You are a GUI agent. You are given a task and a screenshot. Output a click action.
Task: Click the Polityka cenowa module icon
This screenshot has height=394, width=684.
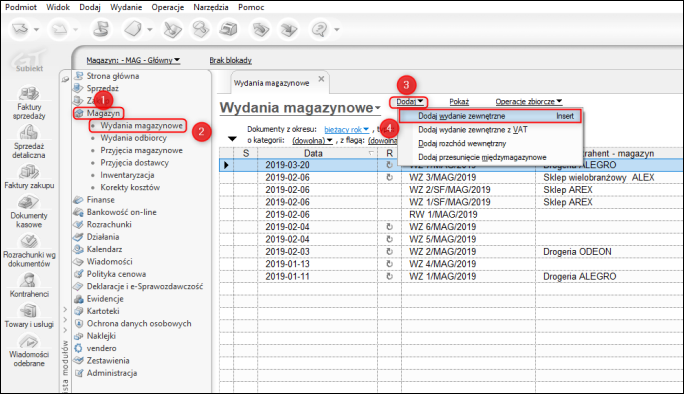pyautogui.click(x=79, y=274)
